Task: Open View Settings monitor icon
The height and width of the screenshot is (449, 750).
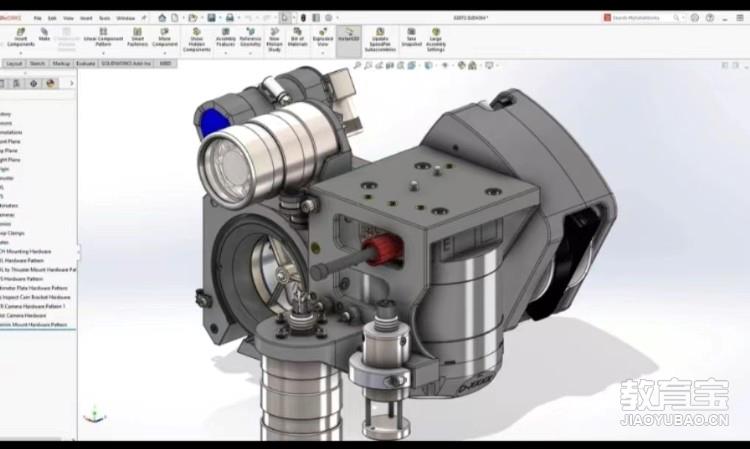Action: coord(489,66)
